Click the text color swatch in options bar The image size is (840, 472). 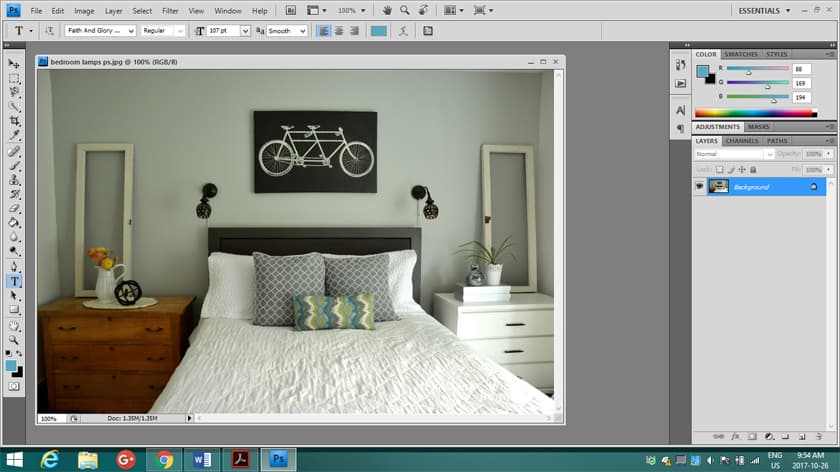tap(379, 31)
